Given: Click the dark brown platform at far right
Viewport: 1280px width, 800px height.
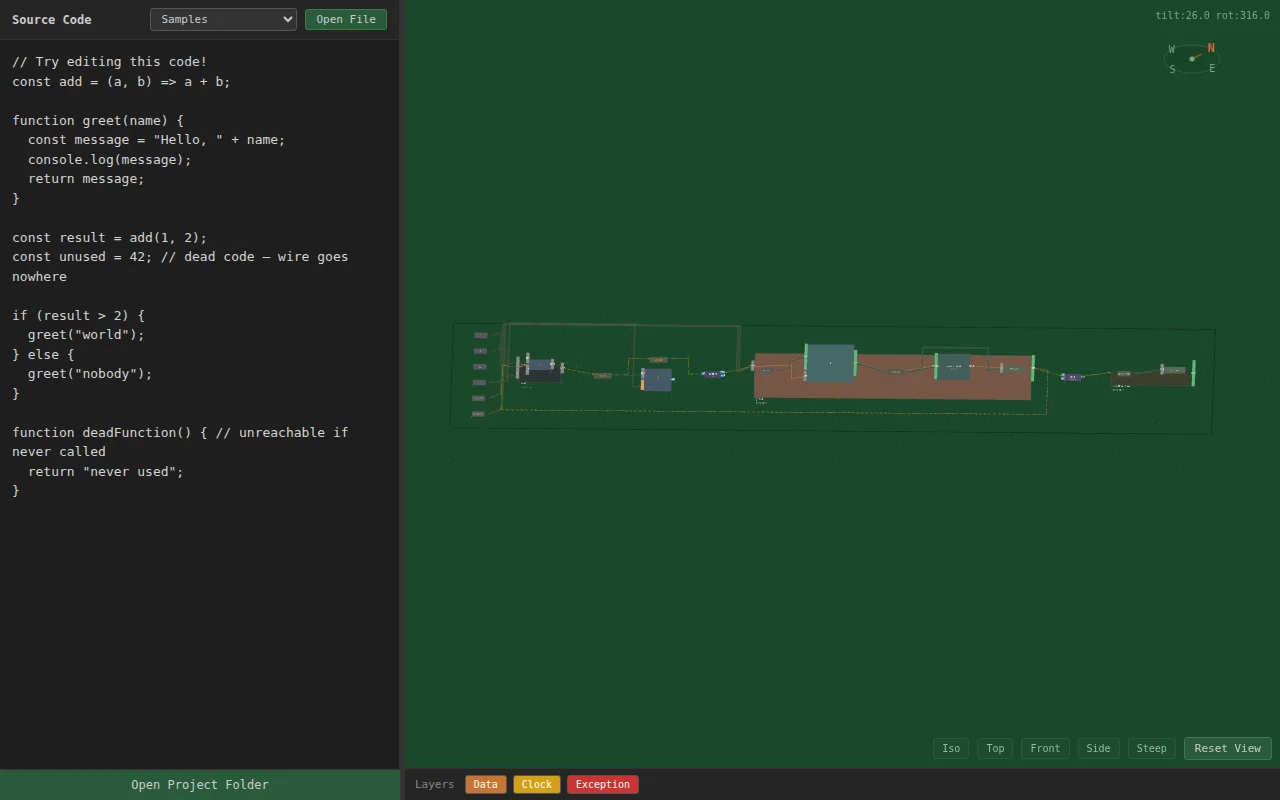Looking at the screenshot, I should pos(1151,379).
